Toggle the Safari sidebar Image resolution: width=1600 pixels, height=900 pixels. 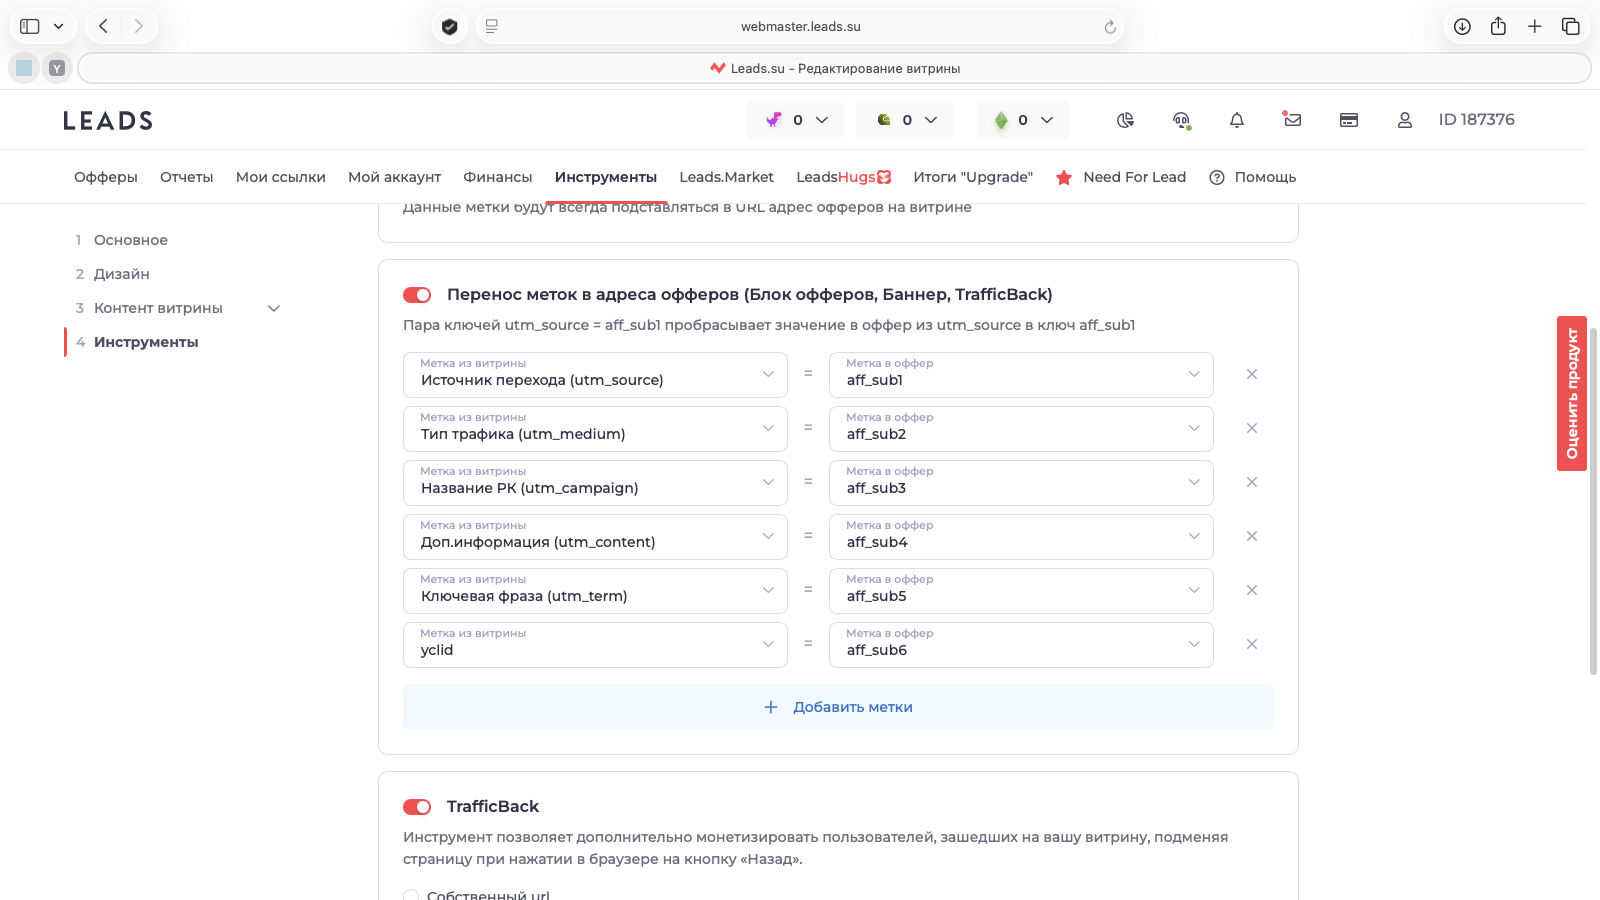[30, 27]
